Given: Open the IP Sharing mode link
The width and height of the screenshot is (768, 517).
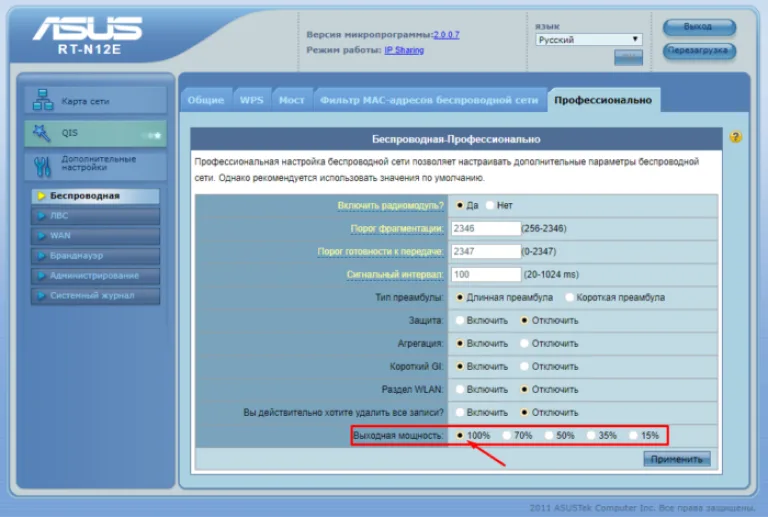Looking at the screenshot, I should [x=404, y=50].
